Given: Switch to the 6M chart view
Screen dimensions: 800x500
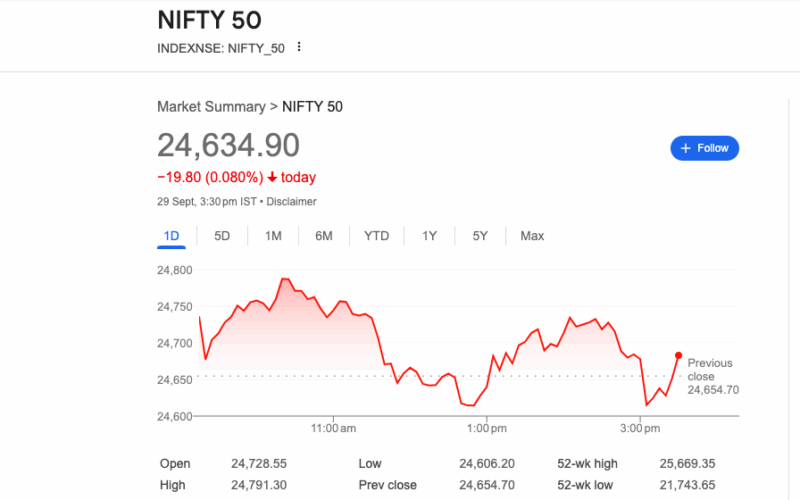Looking at the screenshot, I should pos(323,236).
